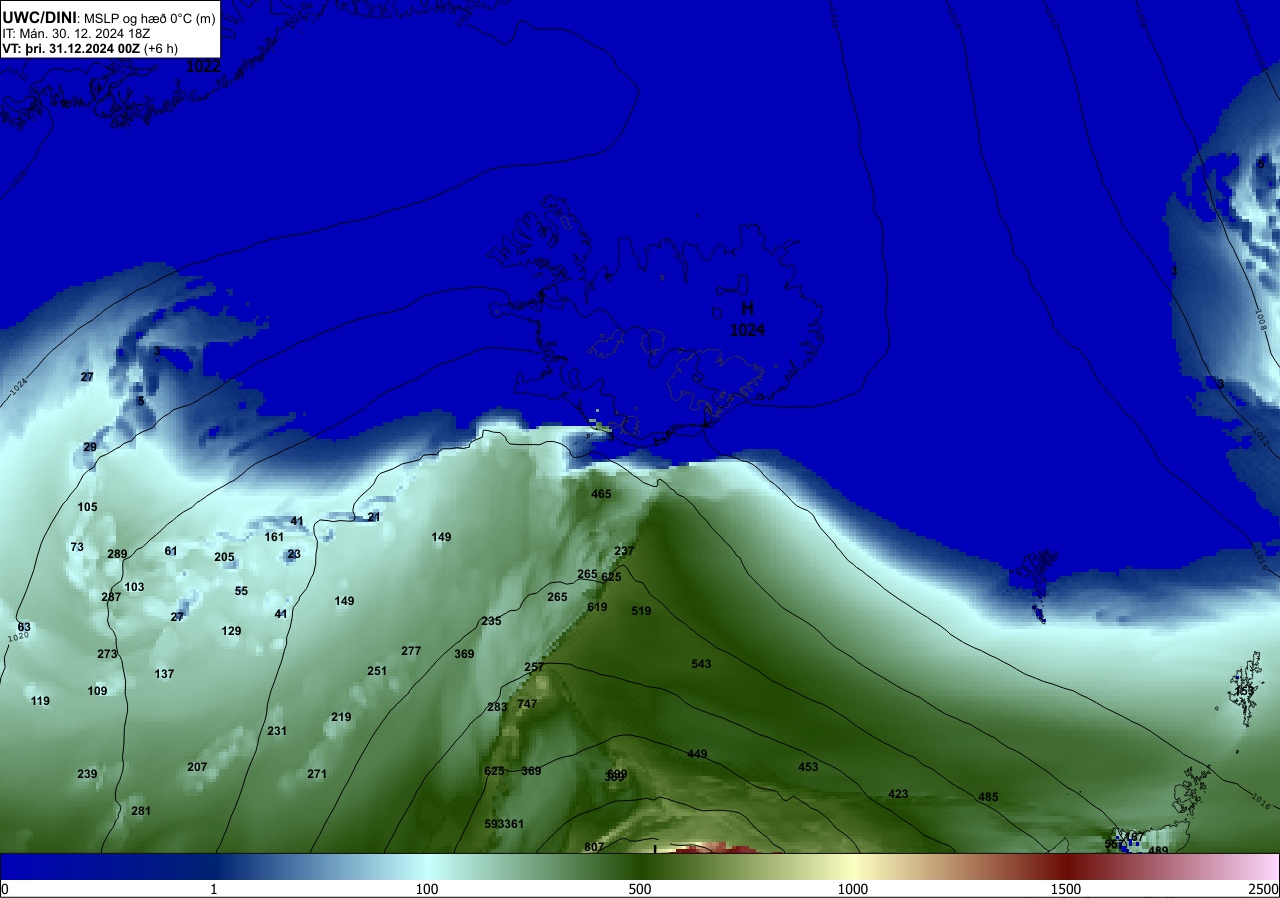Click the 153 value near the eastern islands
Image resolution: width=1280 pixels, height=898 pixels.
point(1244,691)
